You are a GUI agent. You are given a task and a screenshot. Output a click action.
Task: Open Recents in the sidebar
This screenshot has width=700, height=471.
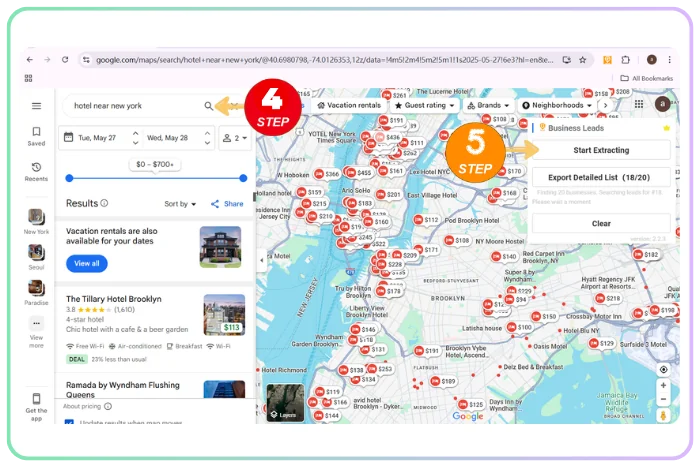point(36,172)
